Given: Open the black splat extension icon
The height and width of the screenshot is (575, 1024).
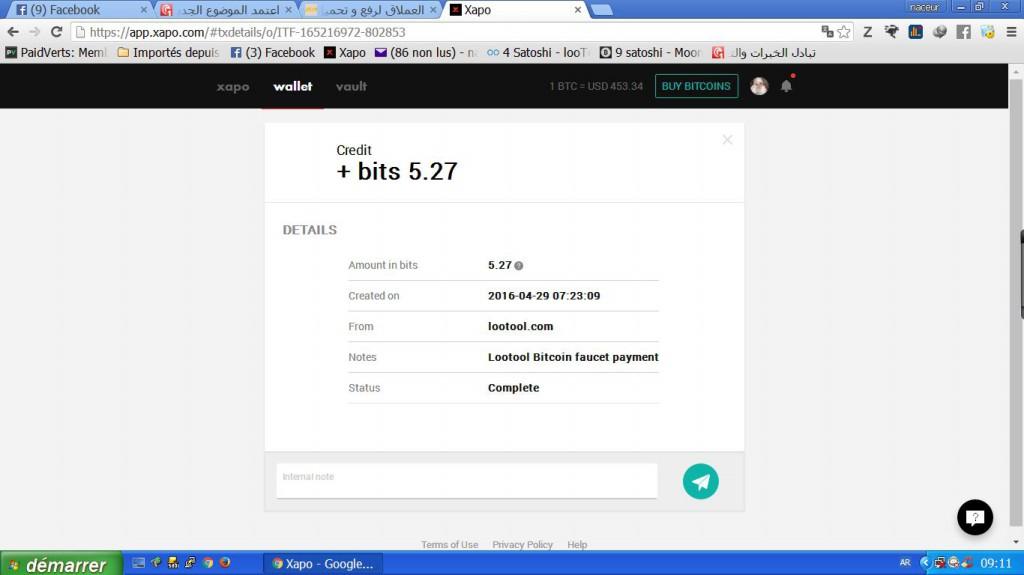Looking at the screenshot, I should tap(891, 31).
